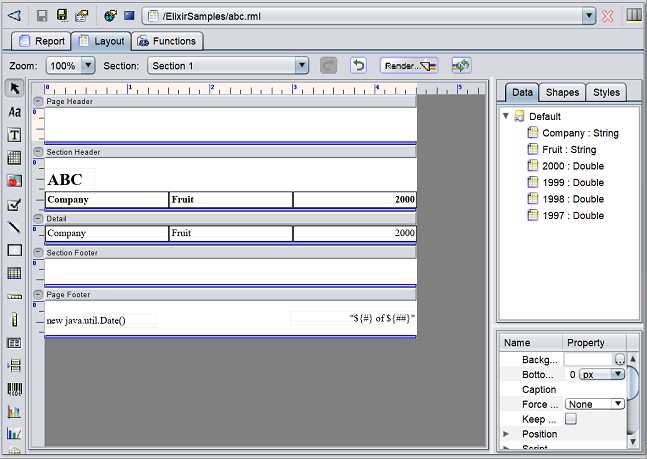Collapse the Detail band toggle
This screenshot has height=459, width=647.
point(38,218)
